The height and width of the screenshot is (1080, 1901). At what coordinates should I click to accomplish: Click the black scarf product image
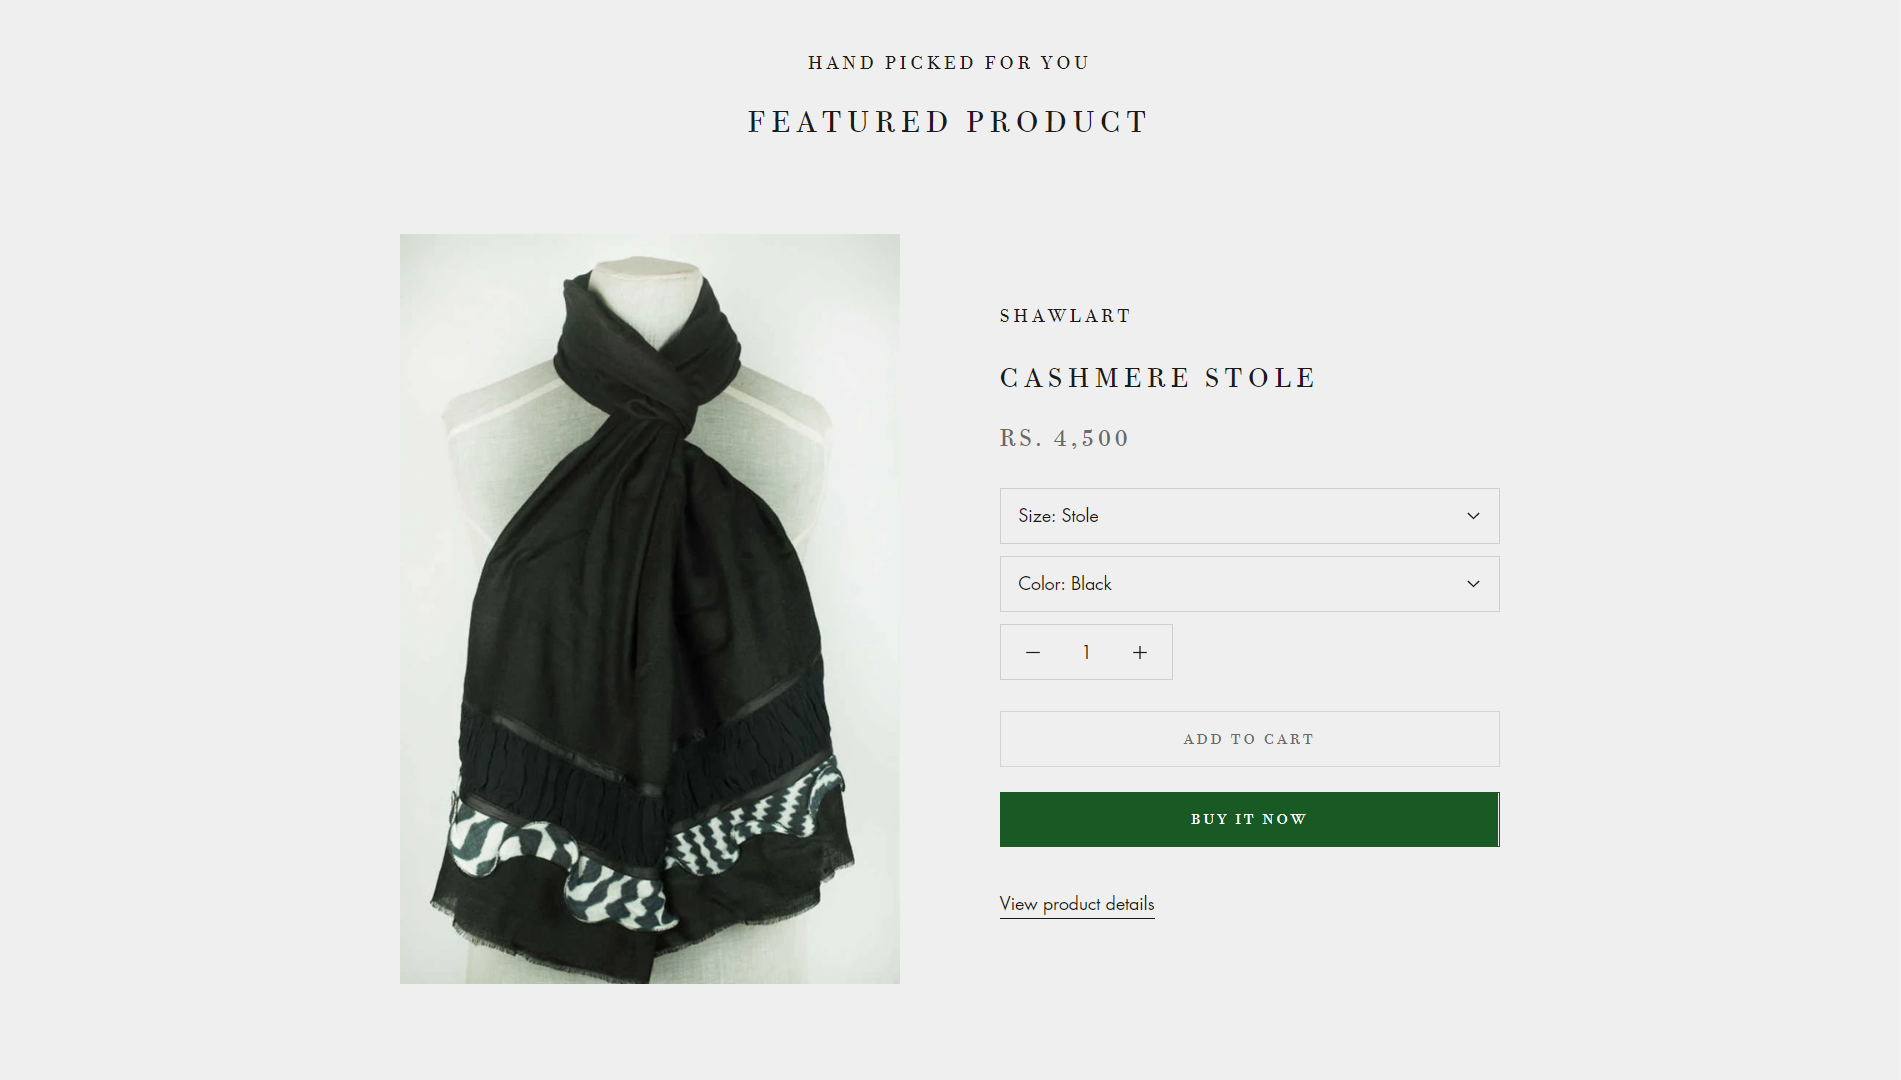click(x=650, y=609)
